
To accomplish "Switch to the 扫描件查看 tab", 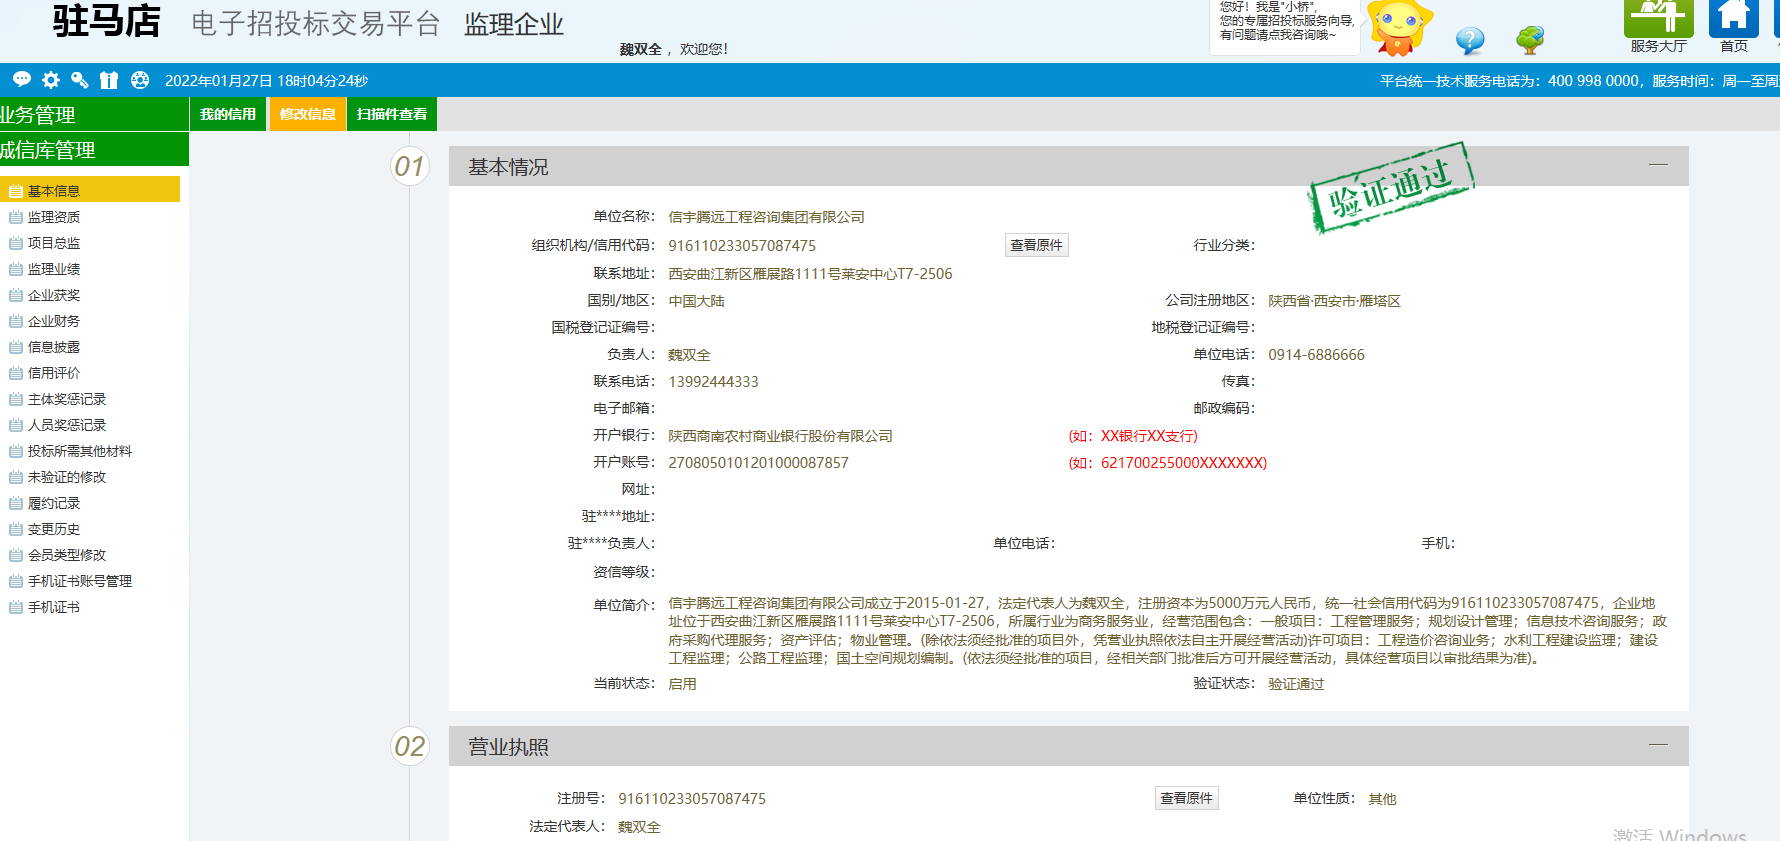I will pos(392,114).
